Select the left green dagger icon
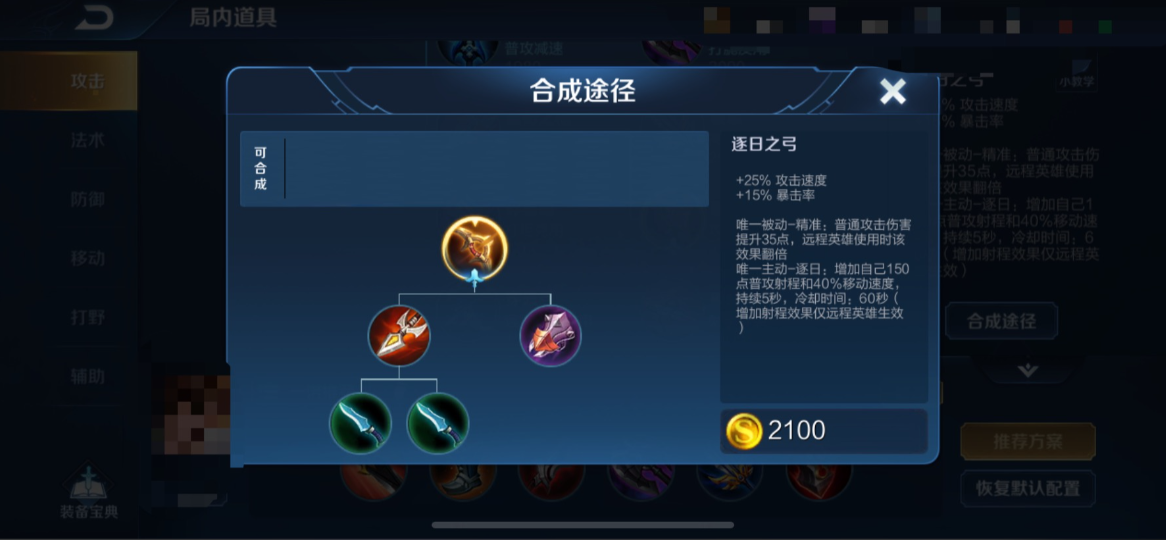 (x=361, y=423)
